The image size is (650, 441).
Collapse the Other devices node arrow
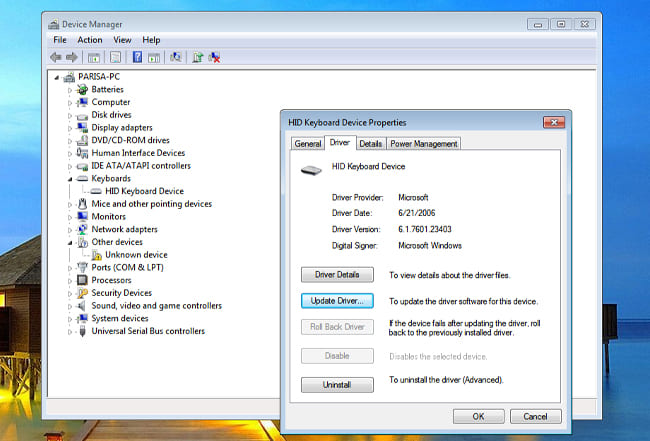click(x=70, y=242)
